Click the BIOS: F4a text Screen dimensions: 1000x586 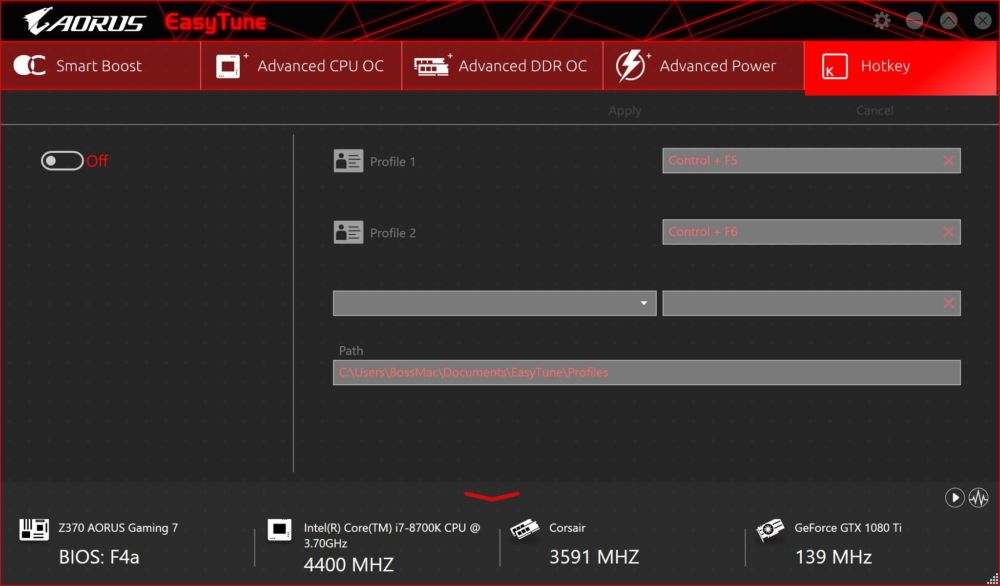click(99, 557)
